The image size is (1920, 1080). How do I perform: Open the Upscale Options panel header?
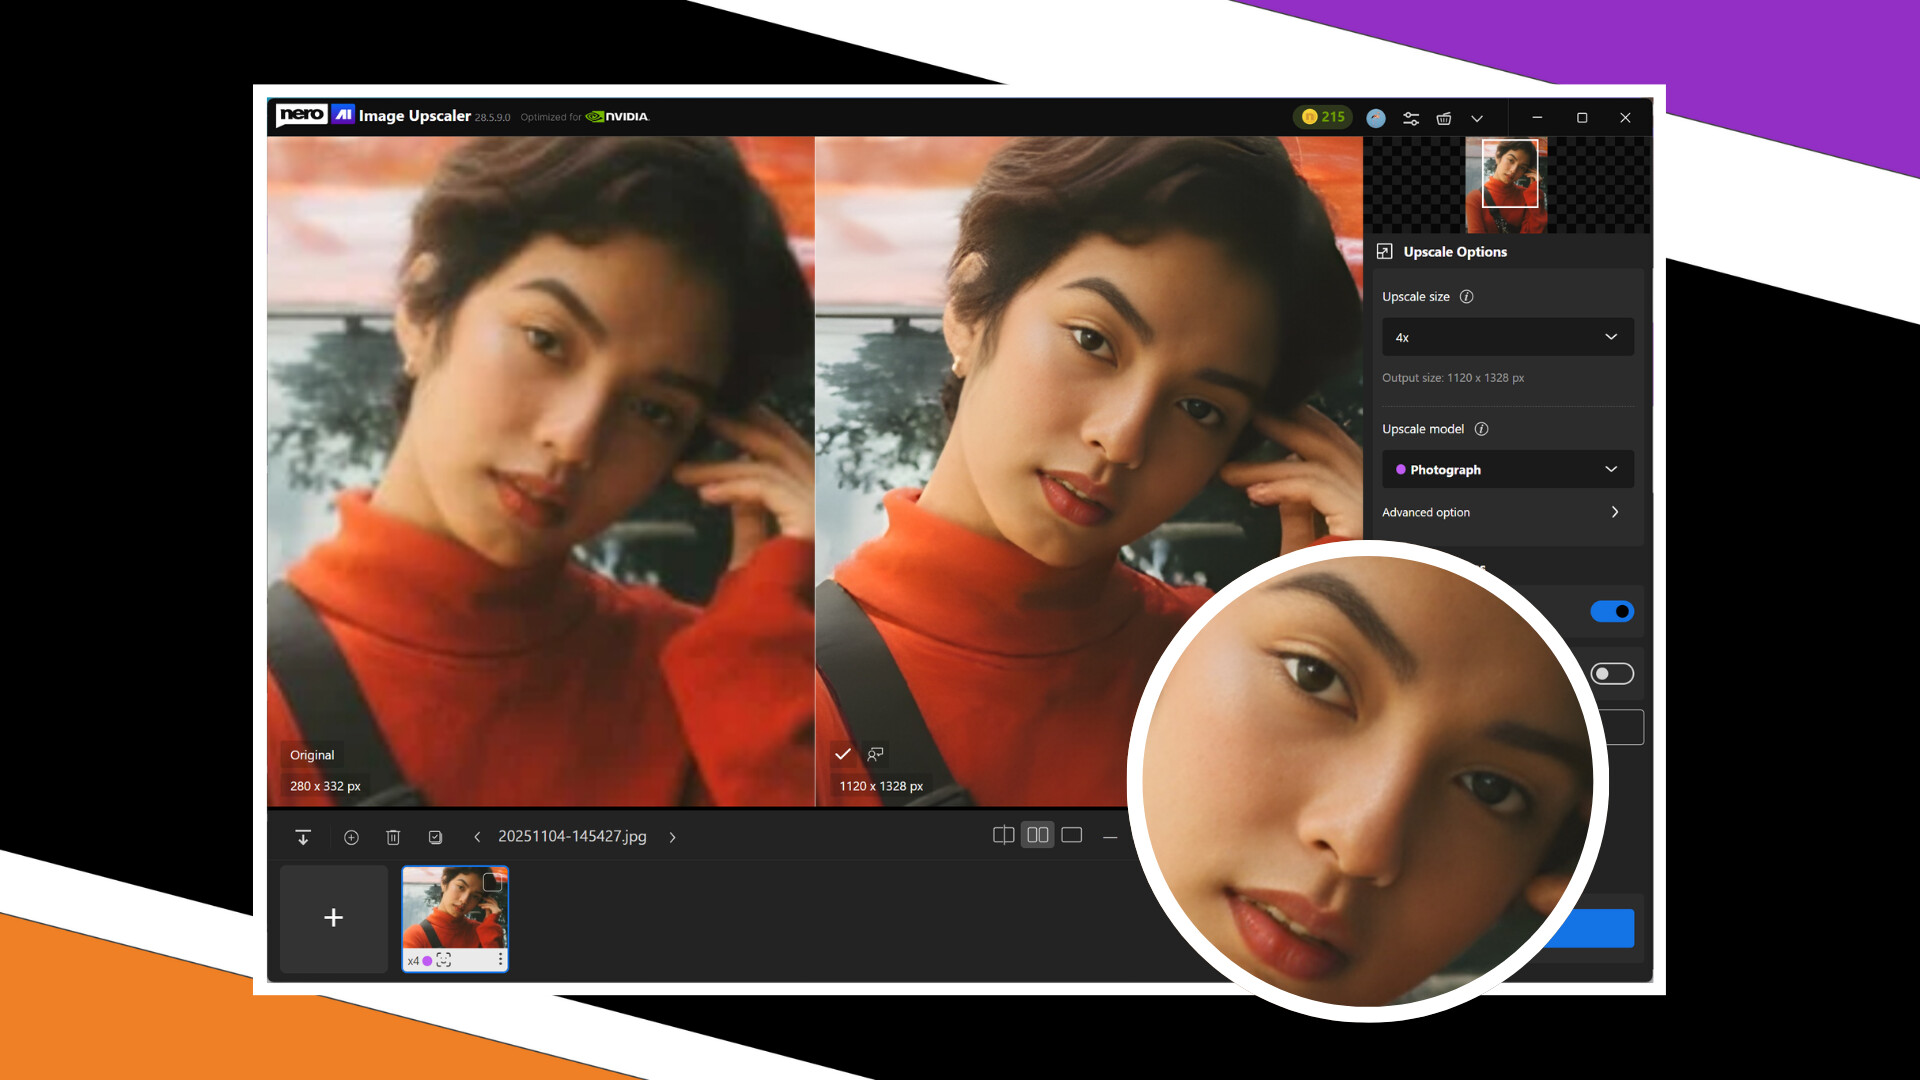1455,252
